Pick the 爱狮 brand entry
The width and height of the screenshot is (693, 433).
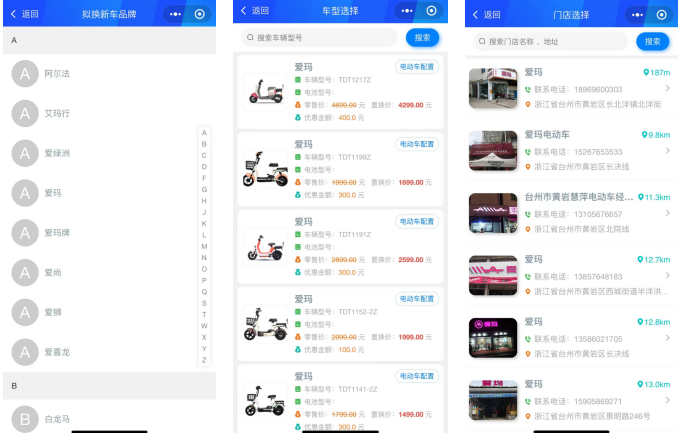110,312
